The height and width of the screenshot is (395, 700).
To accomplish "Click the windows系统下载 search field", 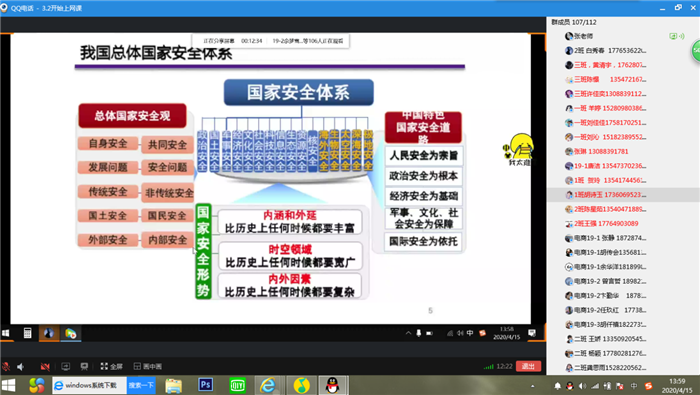I will pos(90,385).
